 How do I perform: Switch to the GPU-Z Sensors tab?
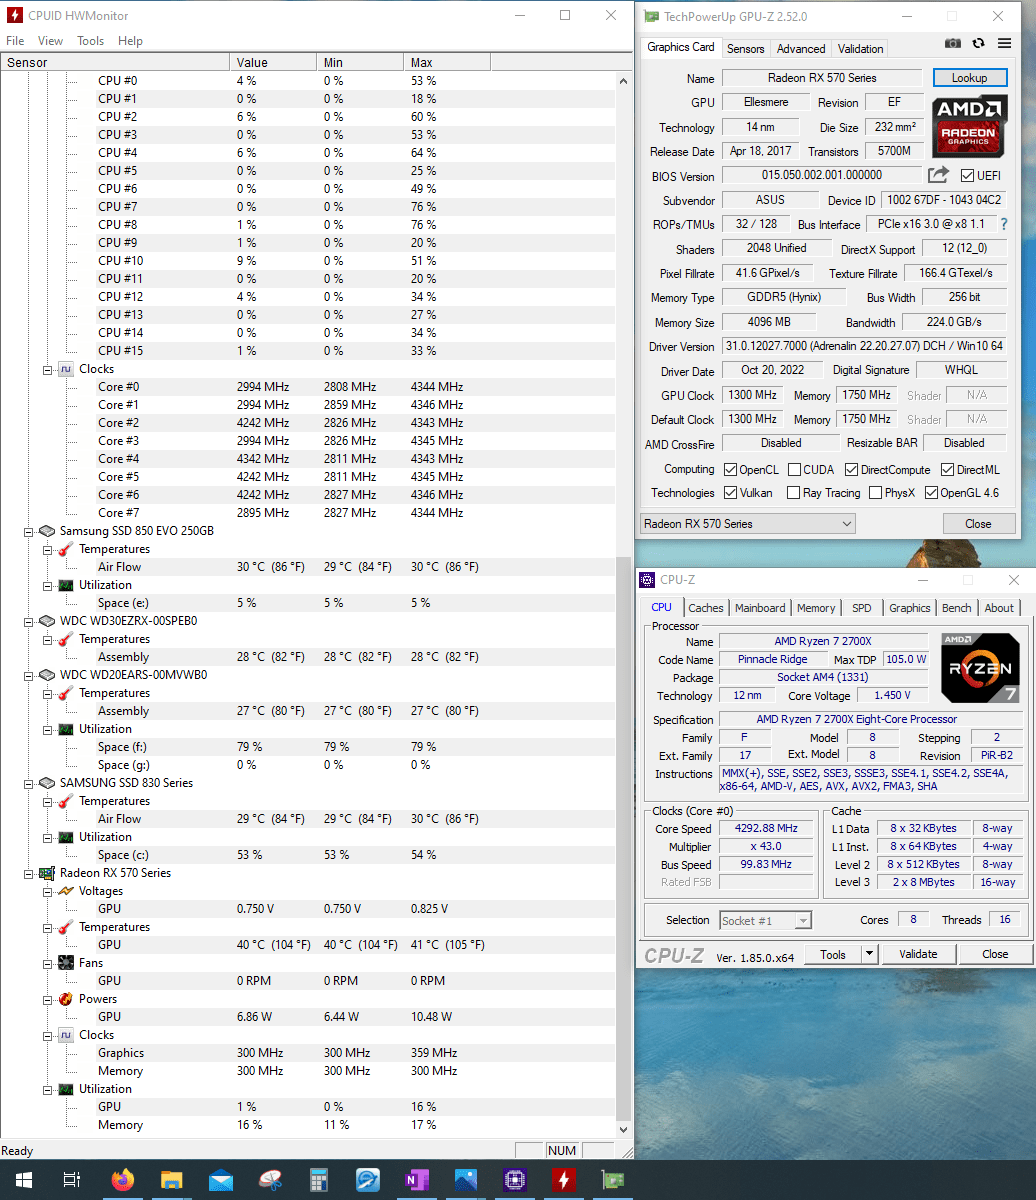click(x=745, y=48)
